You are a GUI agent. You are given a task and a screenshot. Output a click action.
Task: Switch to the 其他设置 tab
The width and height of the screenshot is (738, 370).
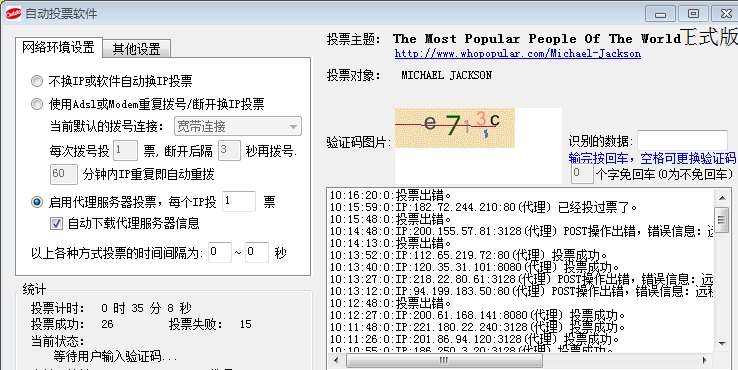[136, 48]
